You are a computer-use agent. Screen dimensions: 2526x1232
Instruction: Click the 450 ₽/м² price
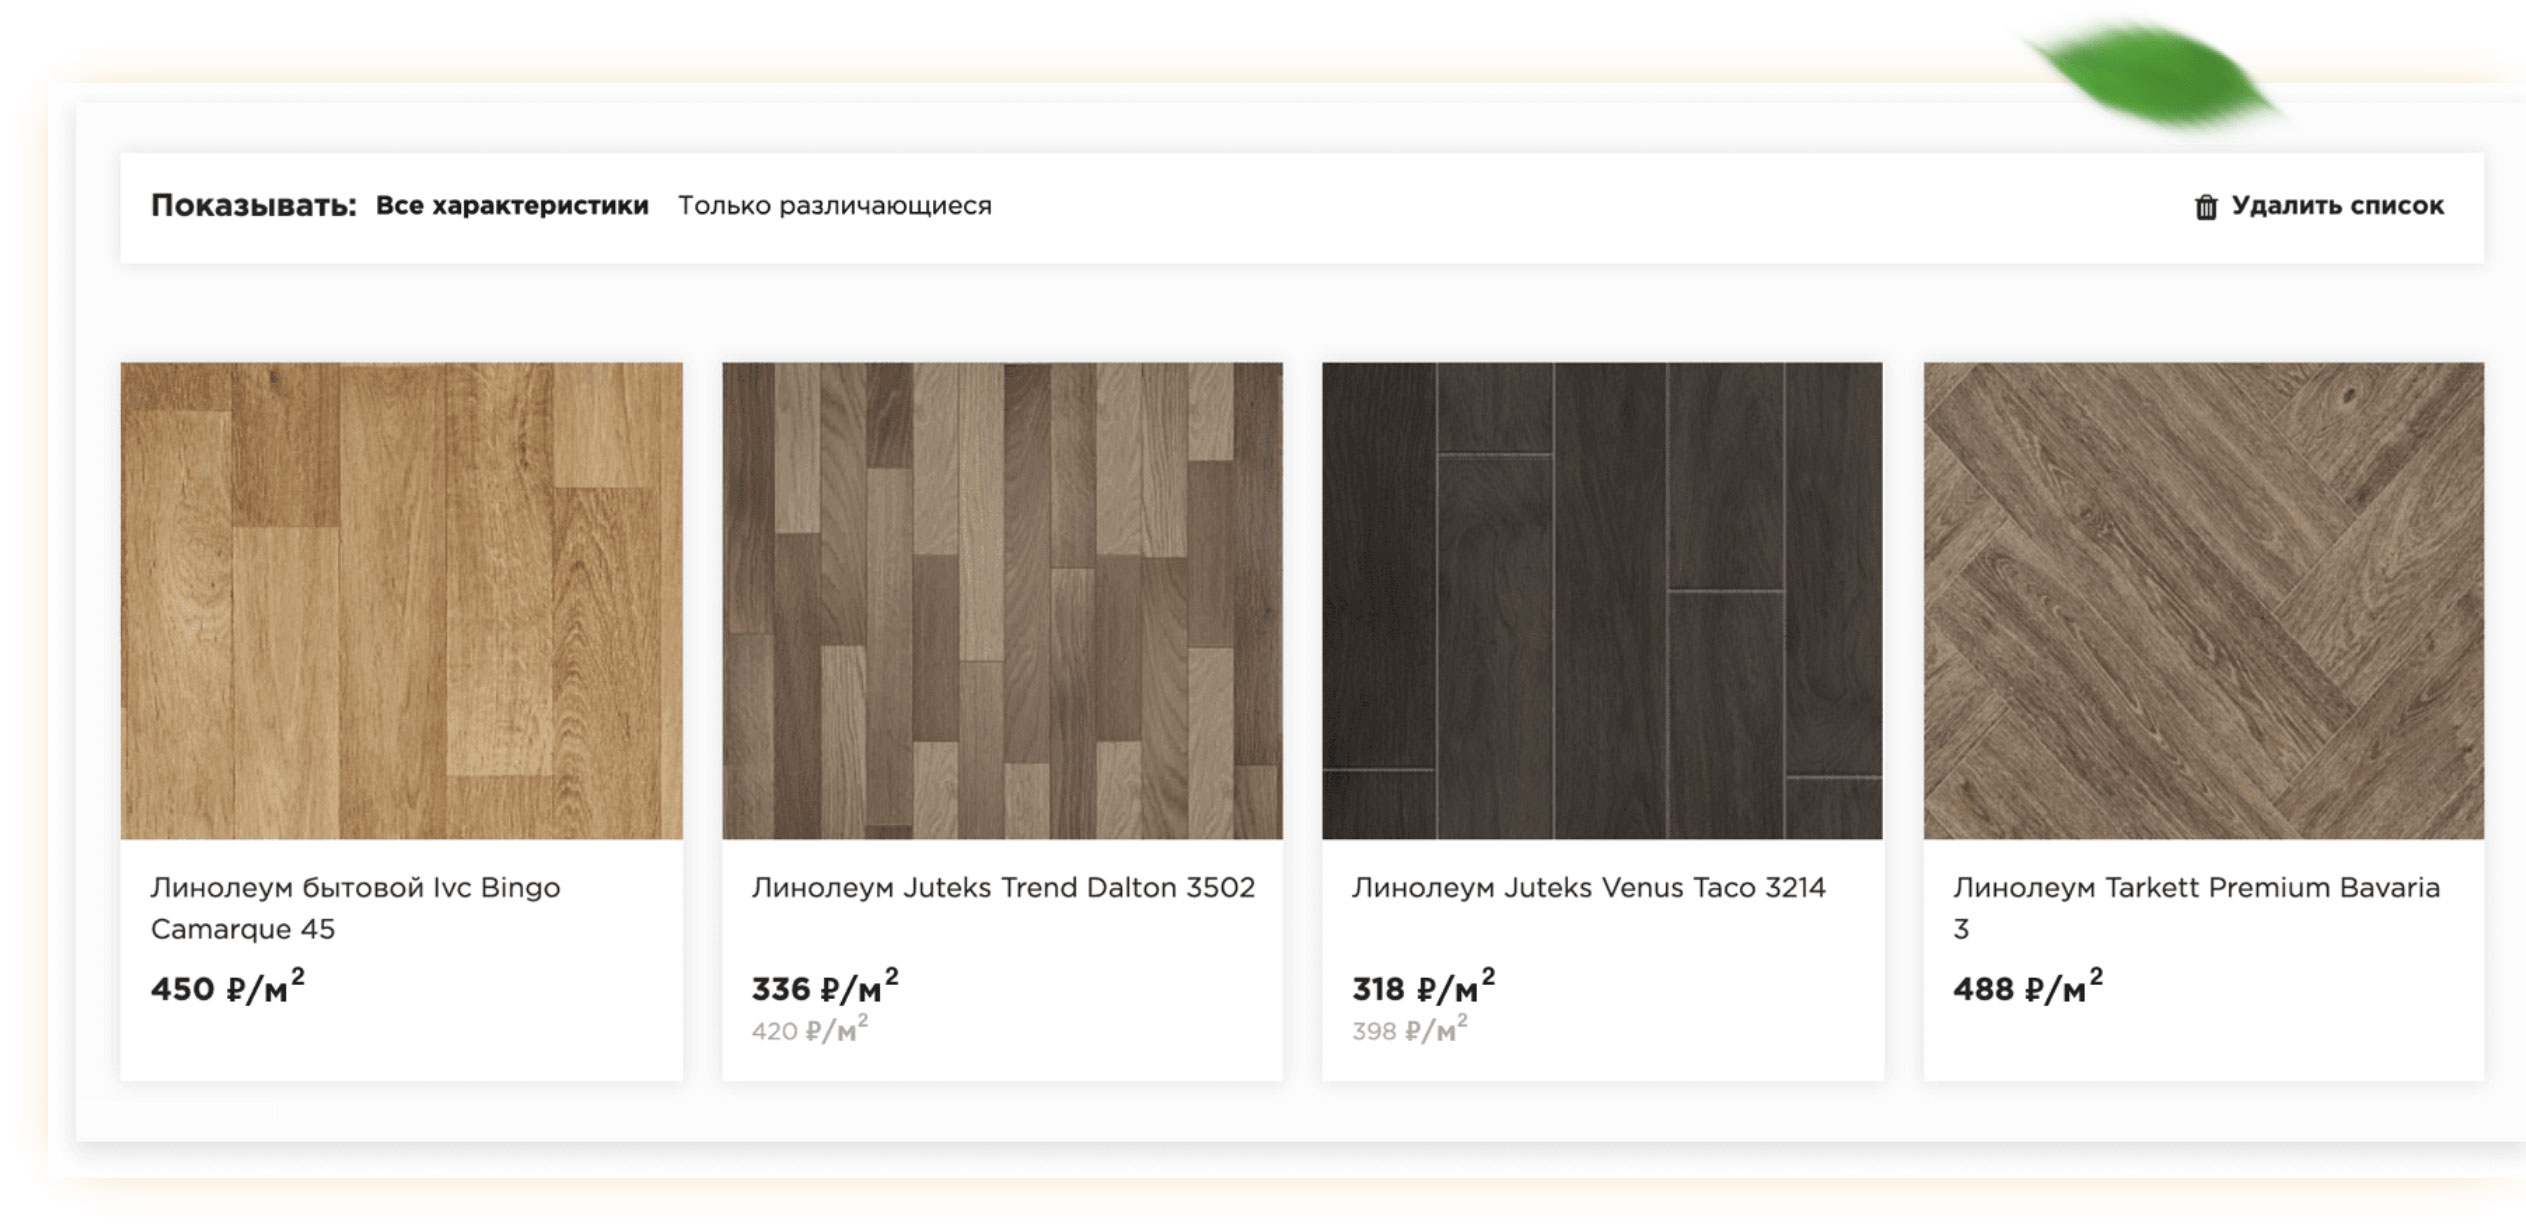[x=227, y=988]
